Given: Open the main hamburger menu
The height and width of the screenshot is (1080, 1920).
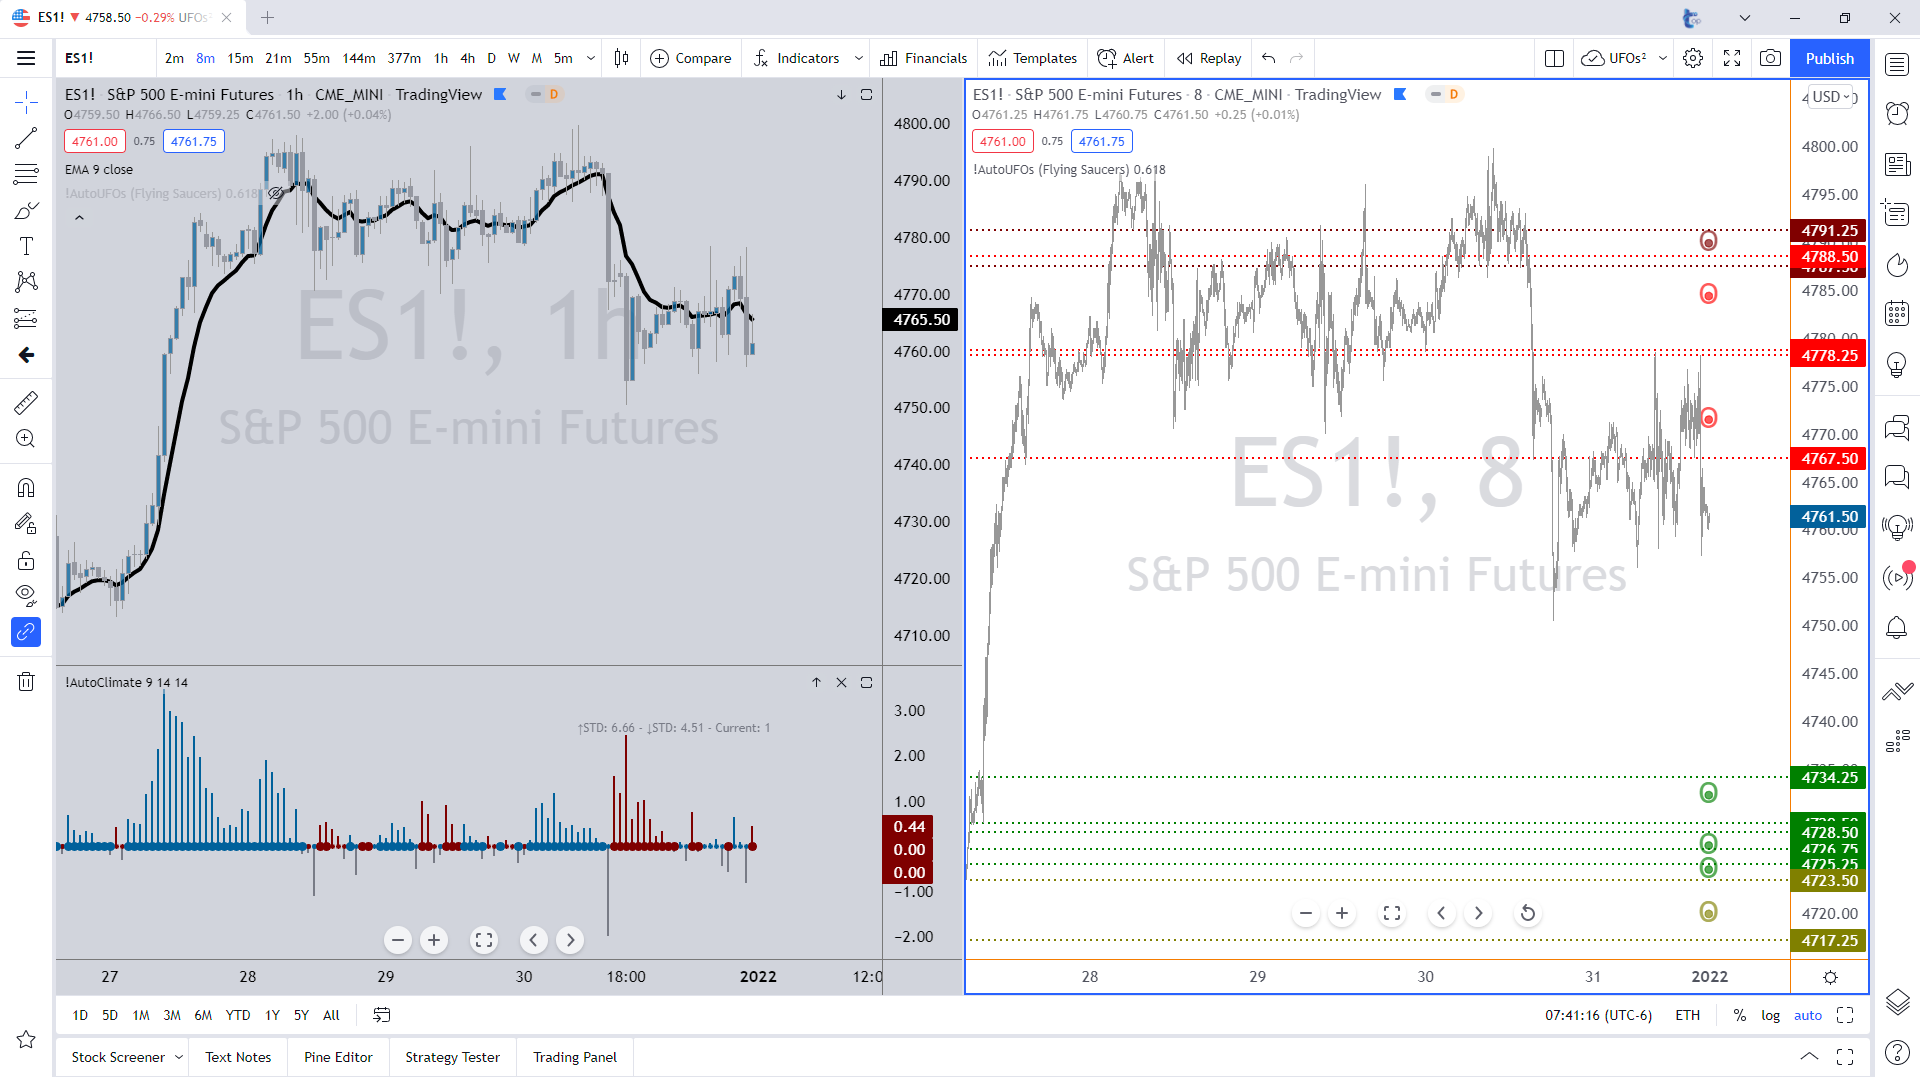Looking at the screenshot, I should (26, 58).
